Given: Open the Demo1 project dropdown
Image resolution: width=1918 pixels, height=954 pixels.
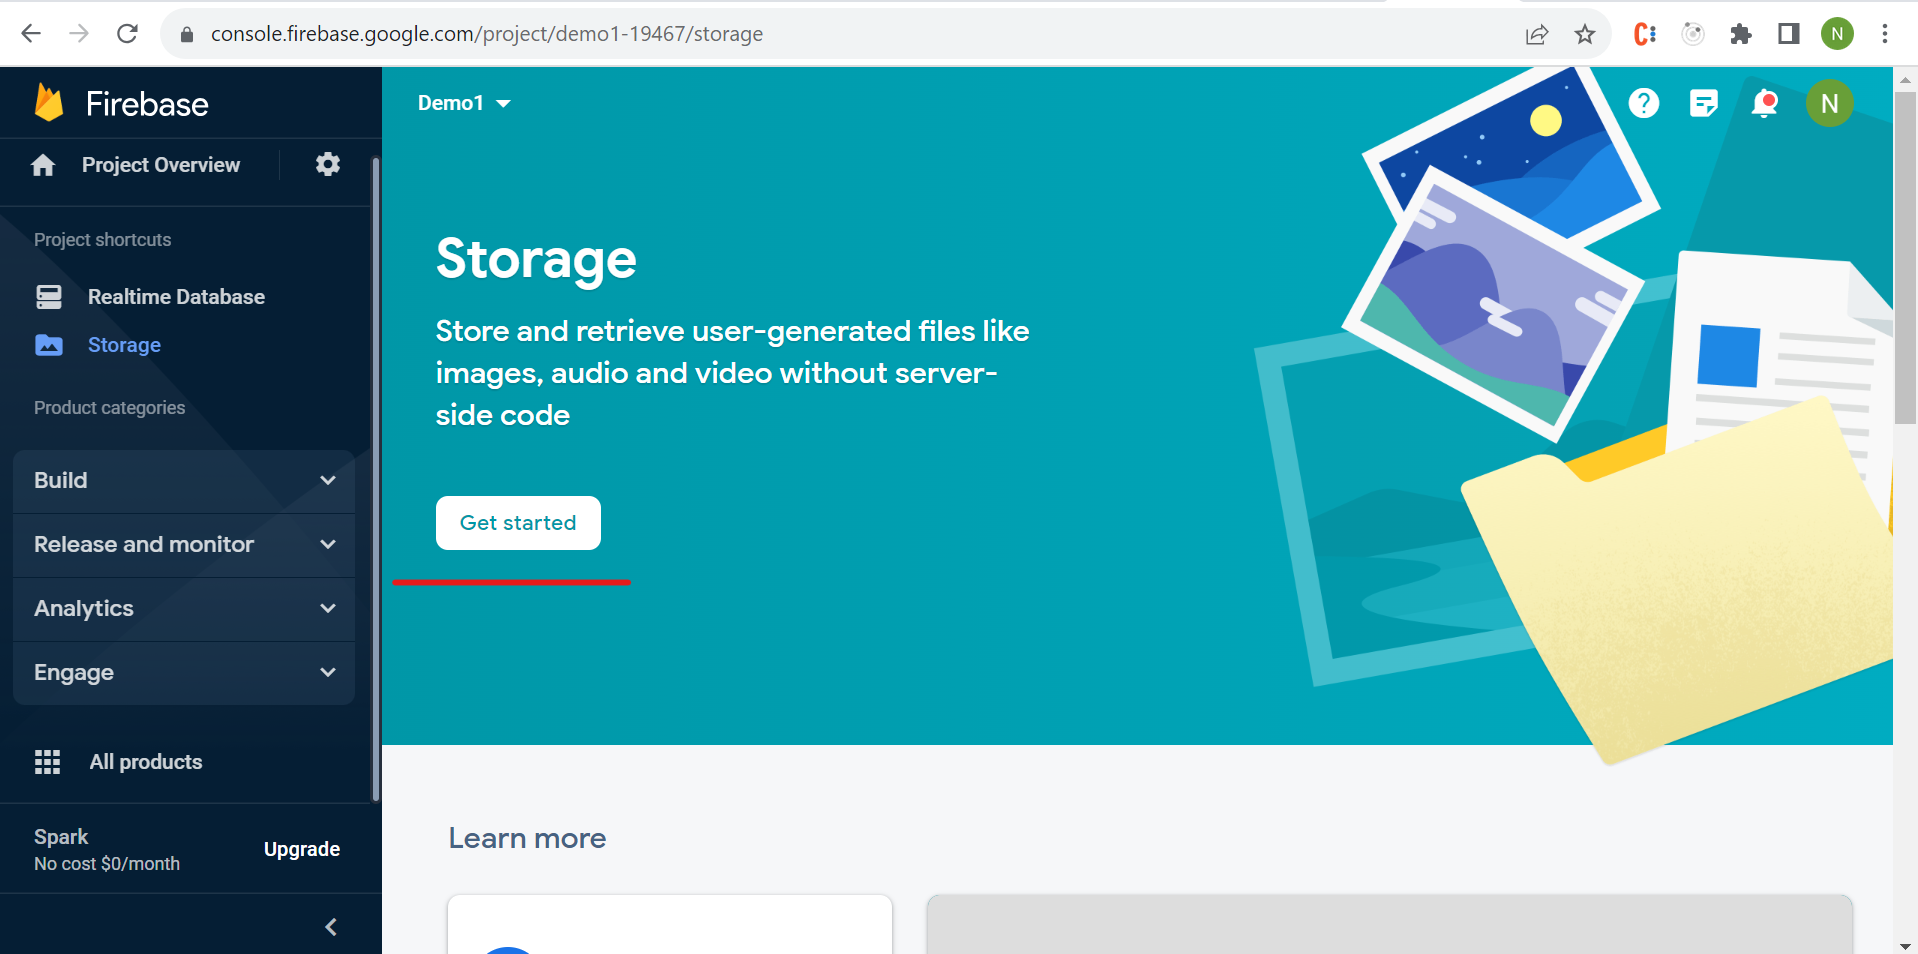Looking at the screenshot, I should 464,103.
